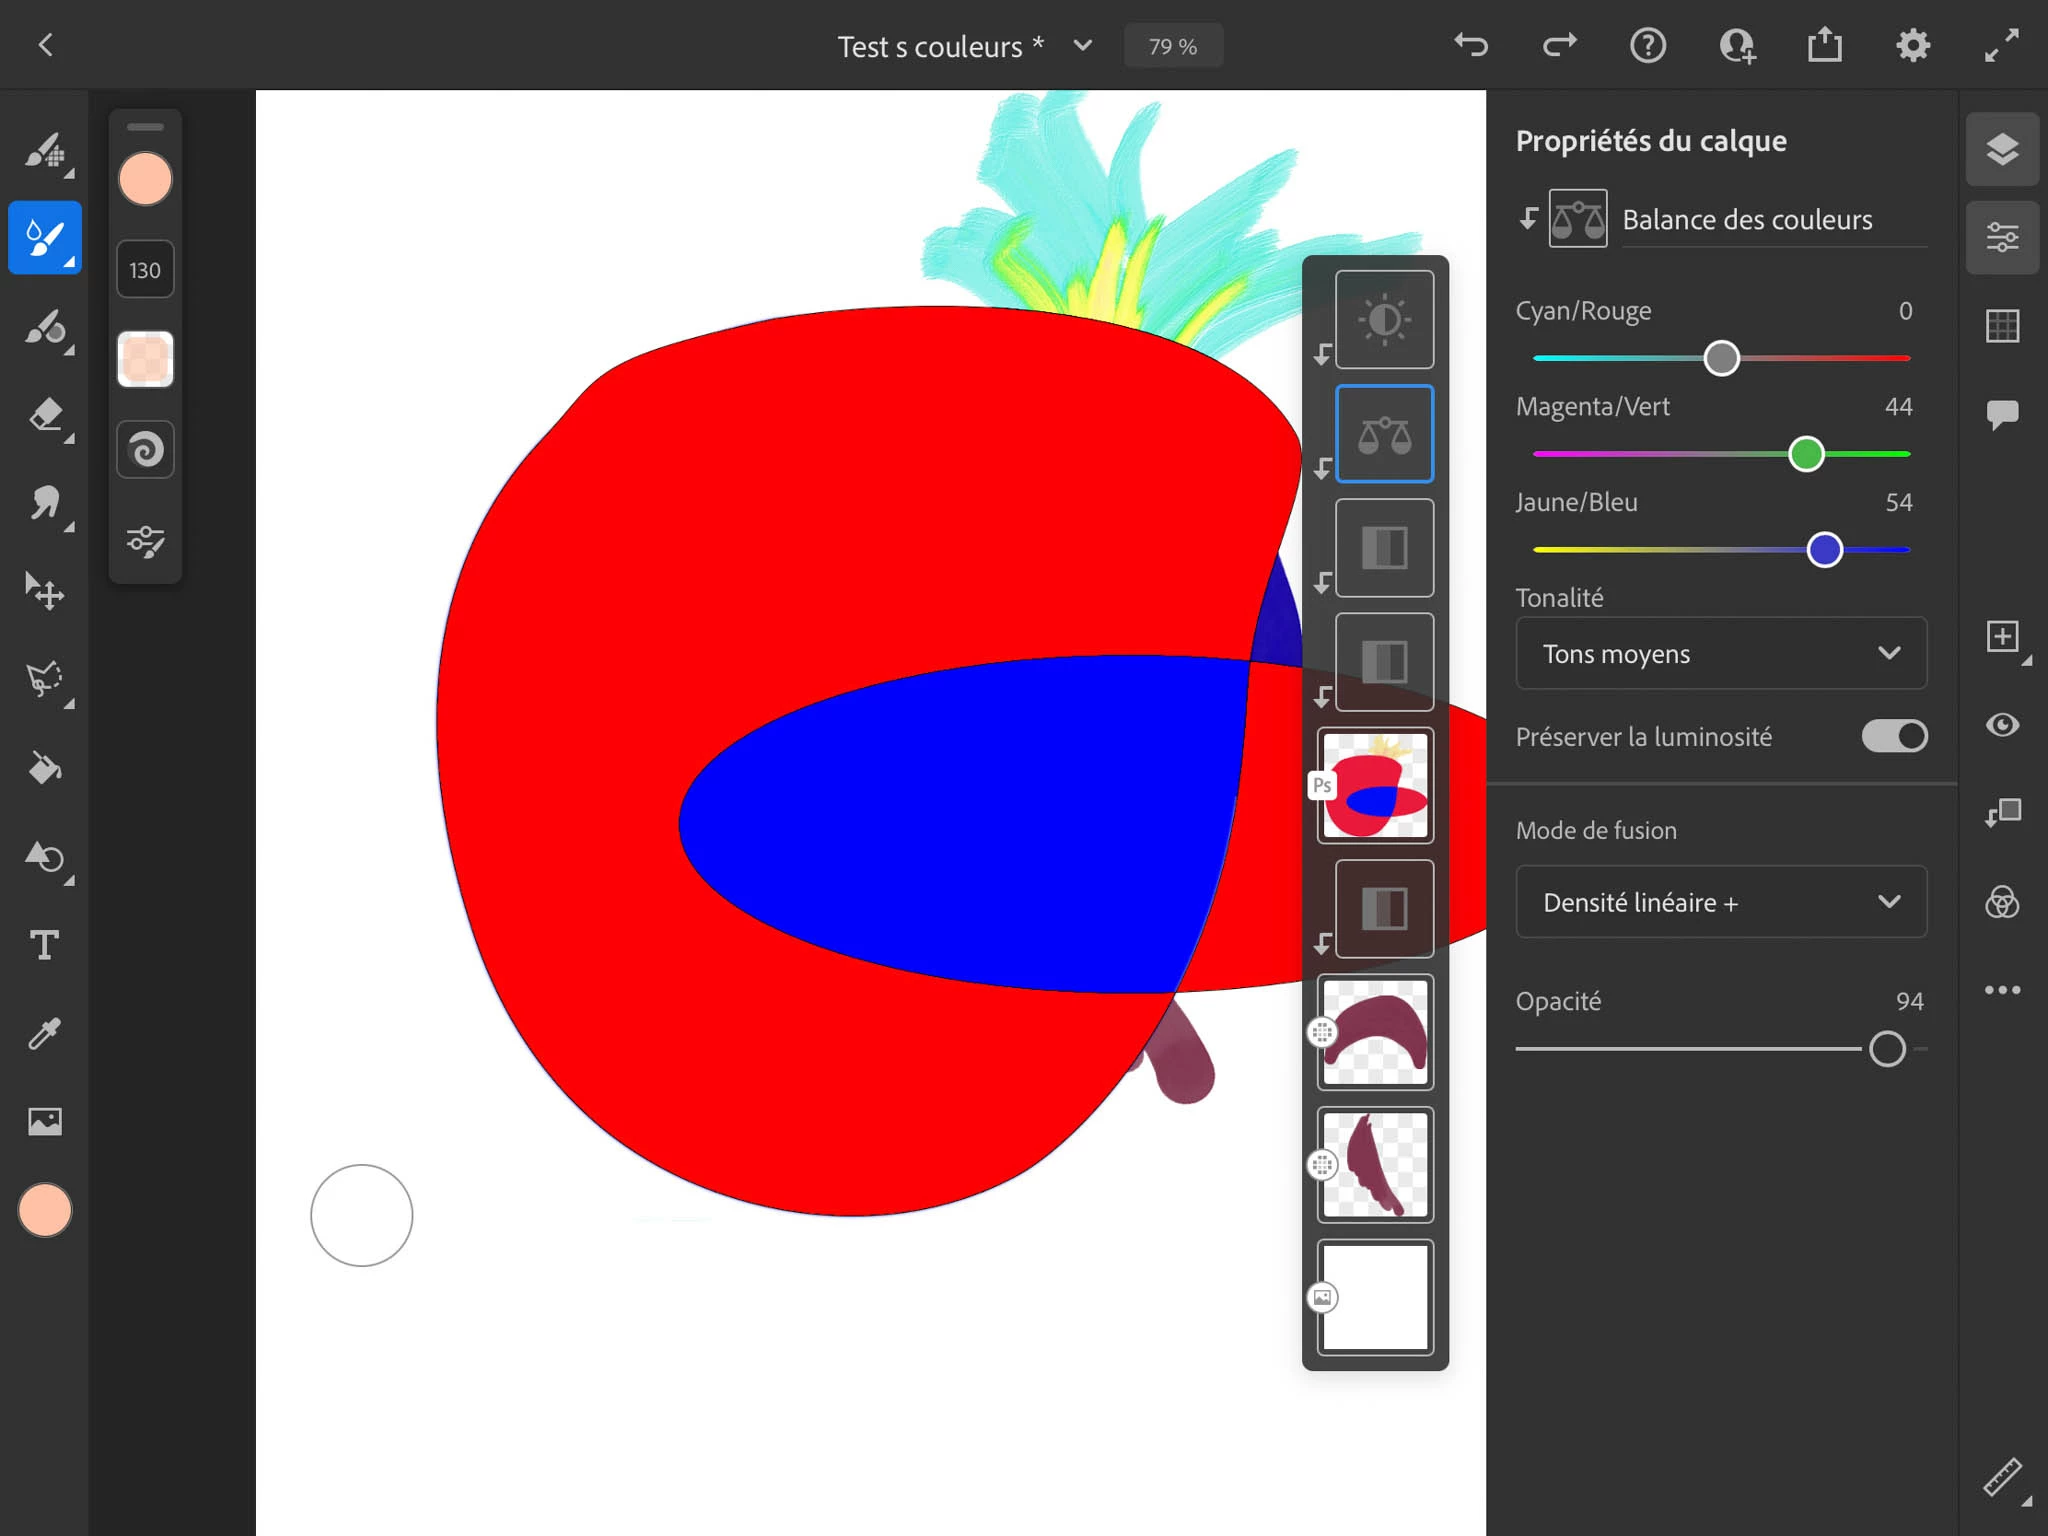
Task: Click the Magenta/Vert slider green handle
Action: click(x=1806, y=454)
